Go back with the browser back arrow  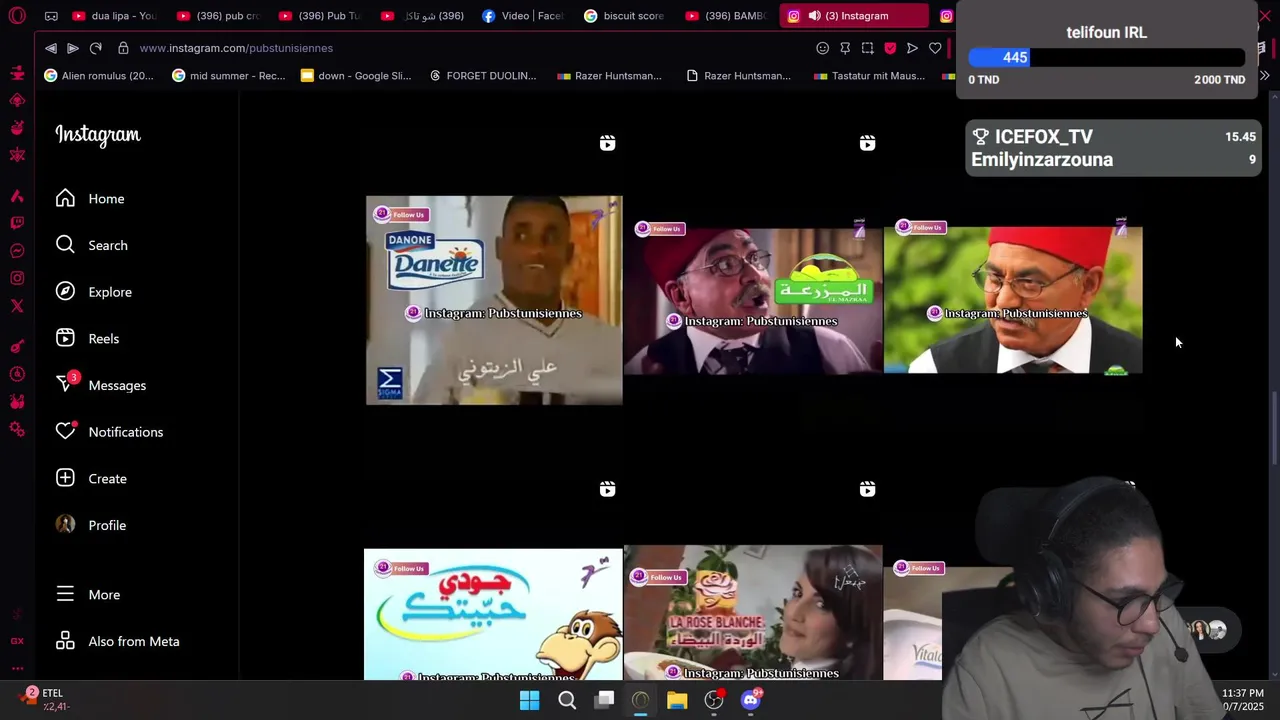51,48
